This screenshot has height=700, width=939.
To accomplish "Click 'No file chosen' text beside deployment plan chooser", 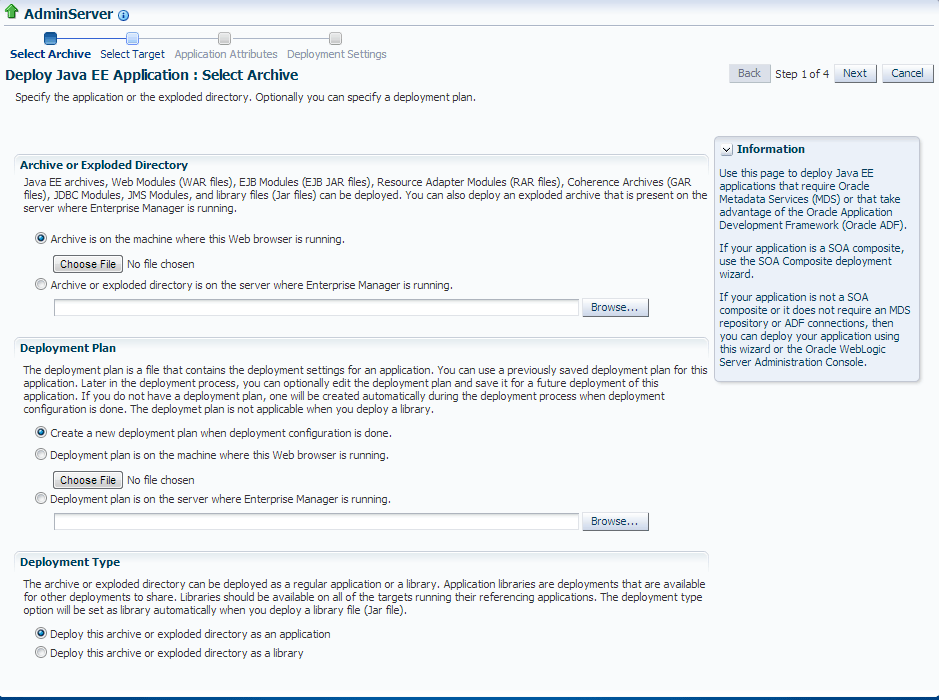I will point(160,480).
